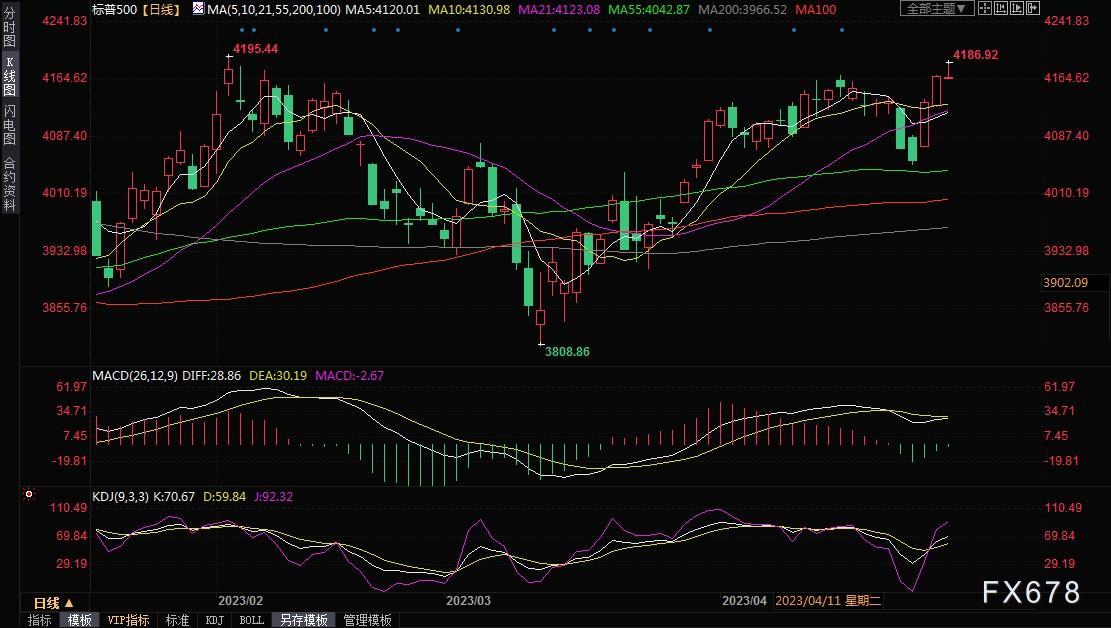
Task: Click MA55:4042.87 value
Action: coord(648,9)
